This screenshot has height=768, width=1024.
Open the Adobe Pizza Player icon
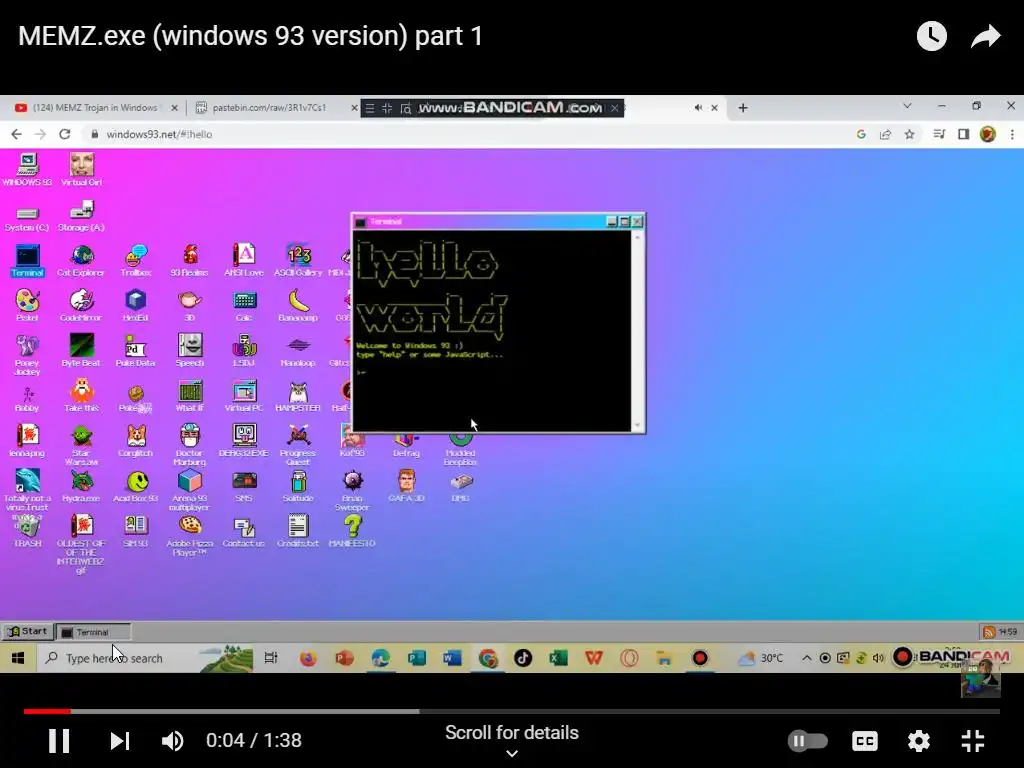coord(189,536)
